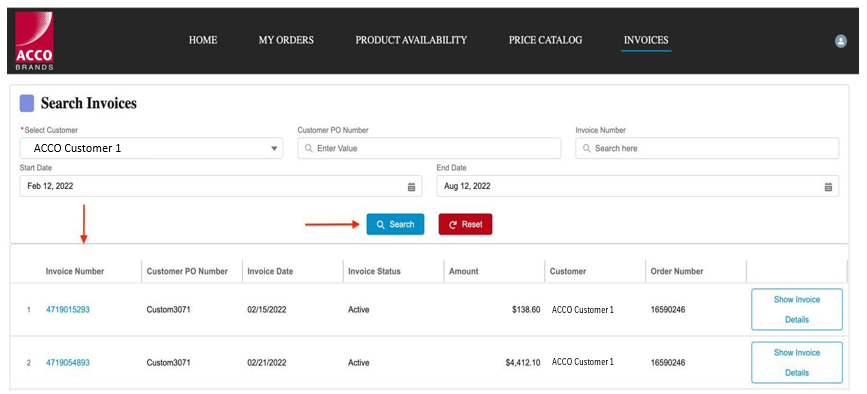This screenshot has width=867, height=394.
Task: Switch to PRICE CATALOG
Action: pyautogui.click(x=545, y=40)
